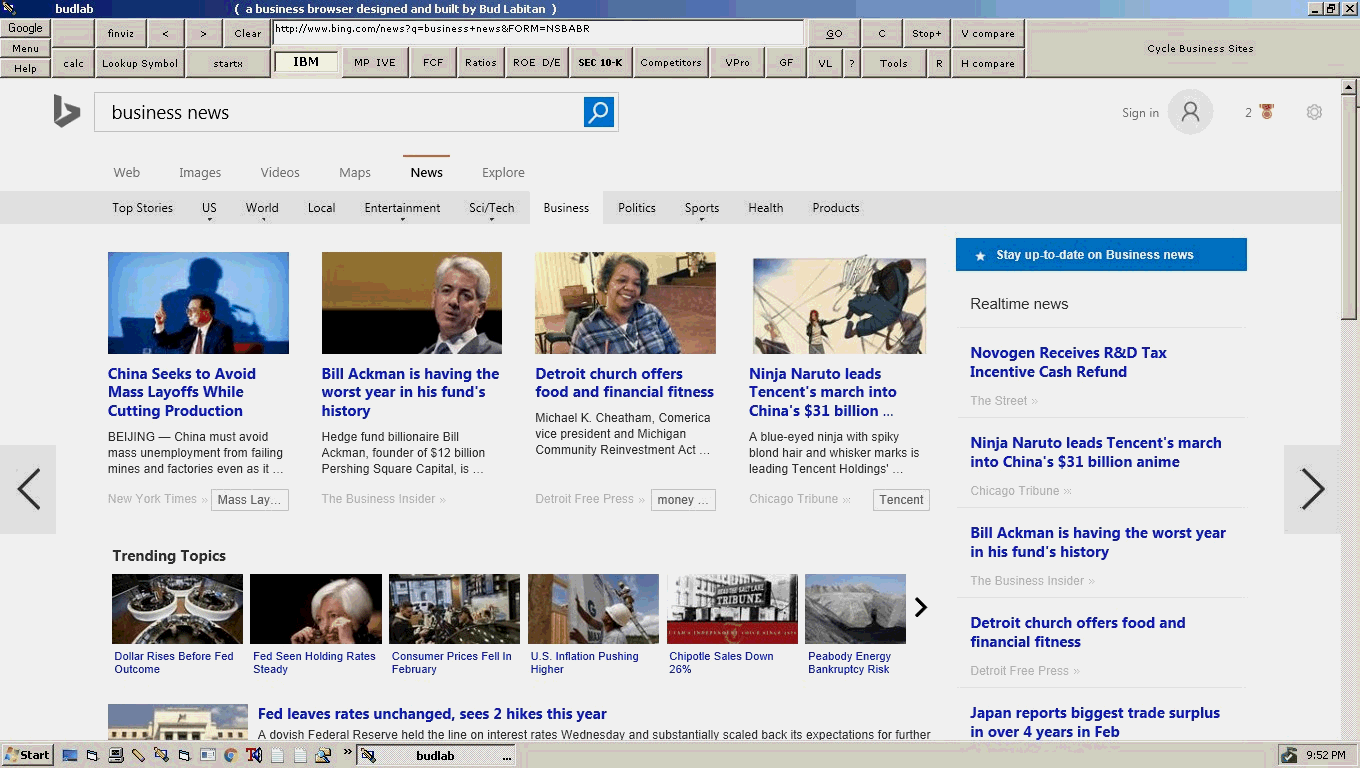Viewport: 1360px width, 768px height.
Task: Click the star in Stay up-to-date banner
Action: (980, 255)
